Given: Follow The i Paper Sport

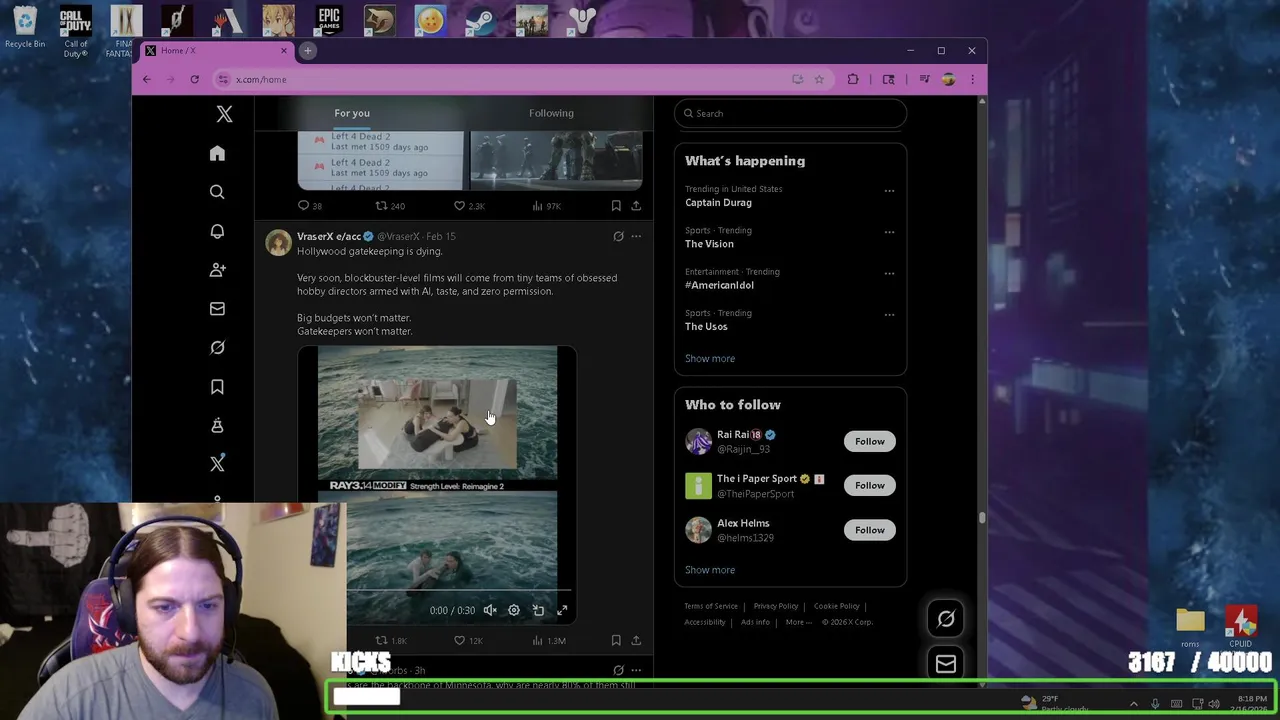Looking at the screenshot, I should pyautogui.click(x=869, y=485).
